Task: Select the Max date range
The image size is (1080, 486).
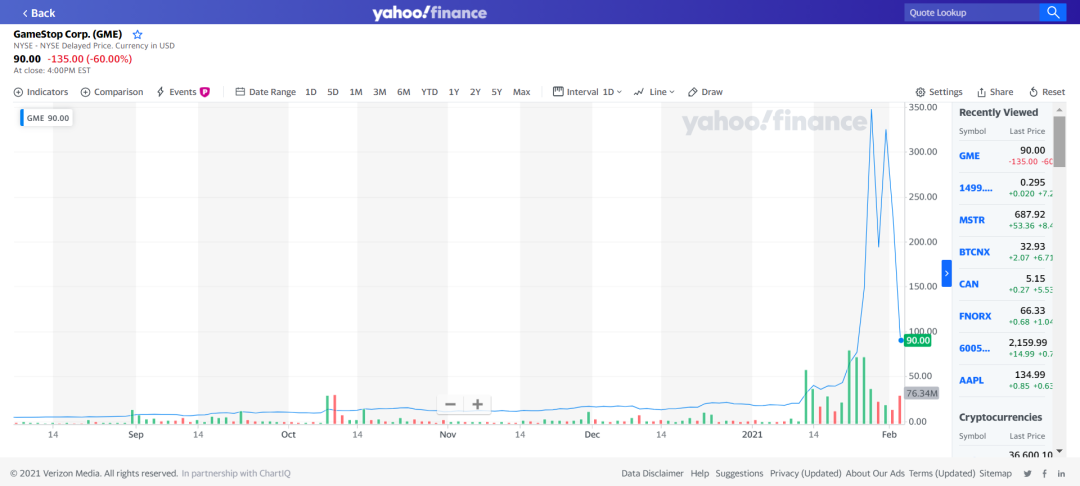Action: (x=521, y=92)
